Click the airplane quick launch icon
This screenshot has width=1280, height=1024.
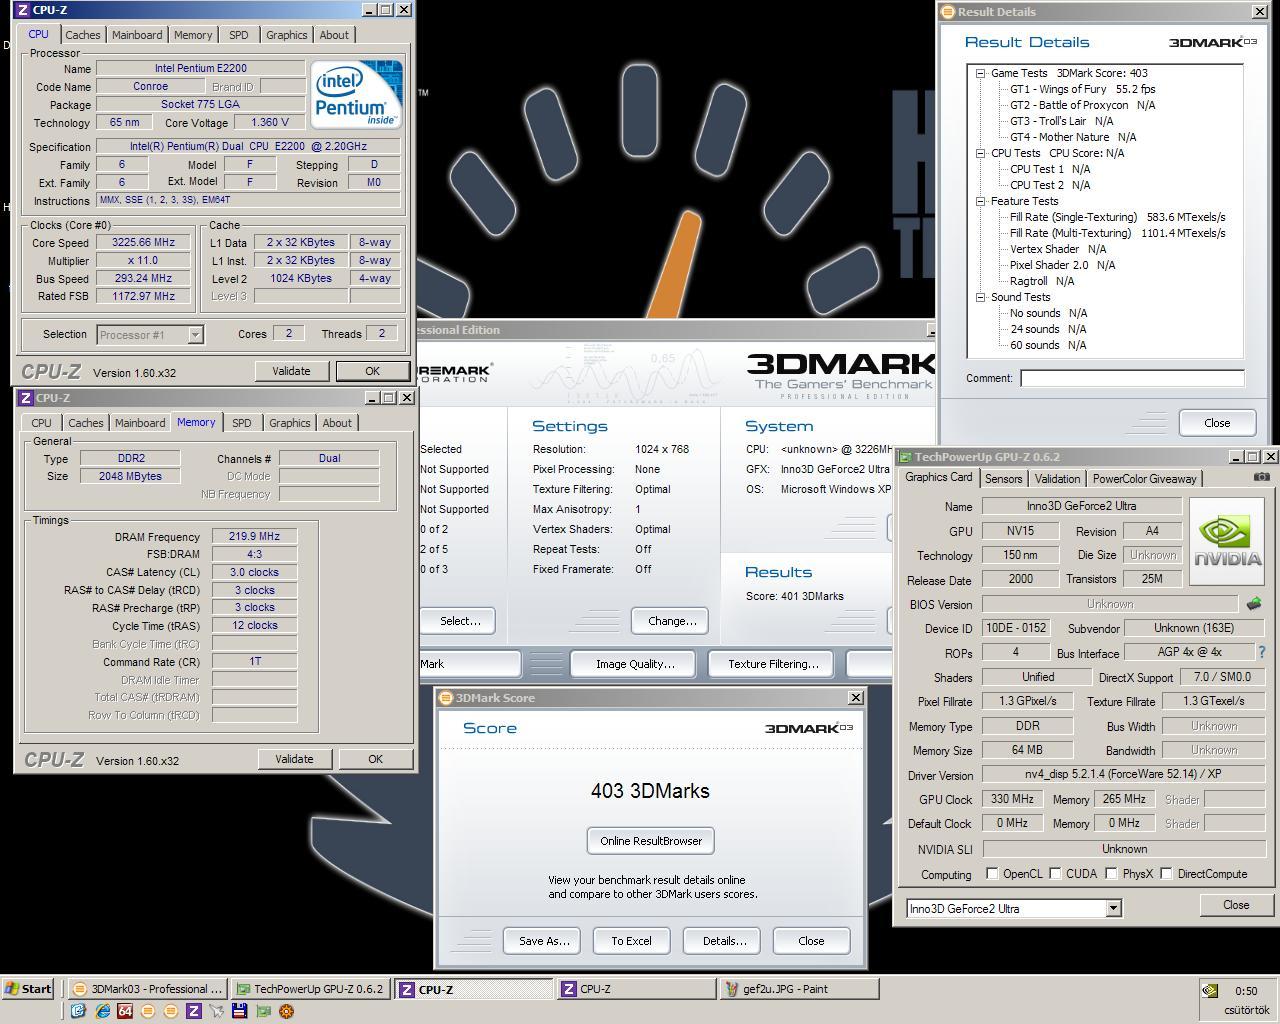[x=217, y=1011]
